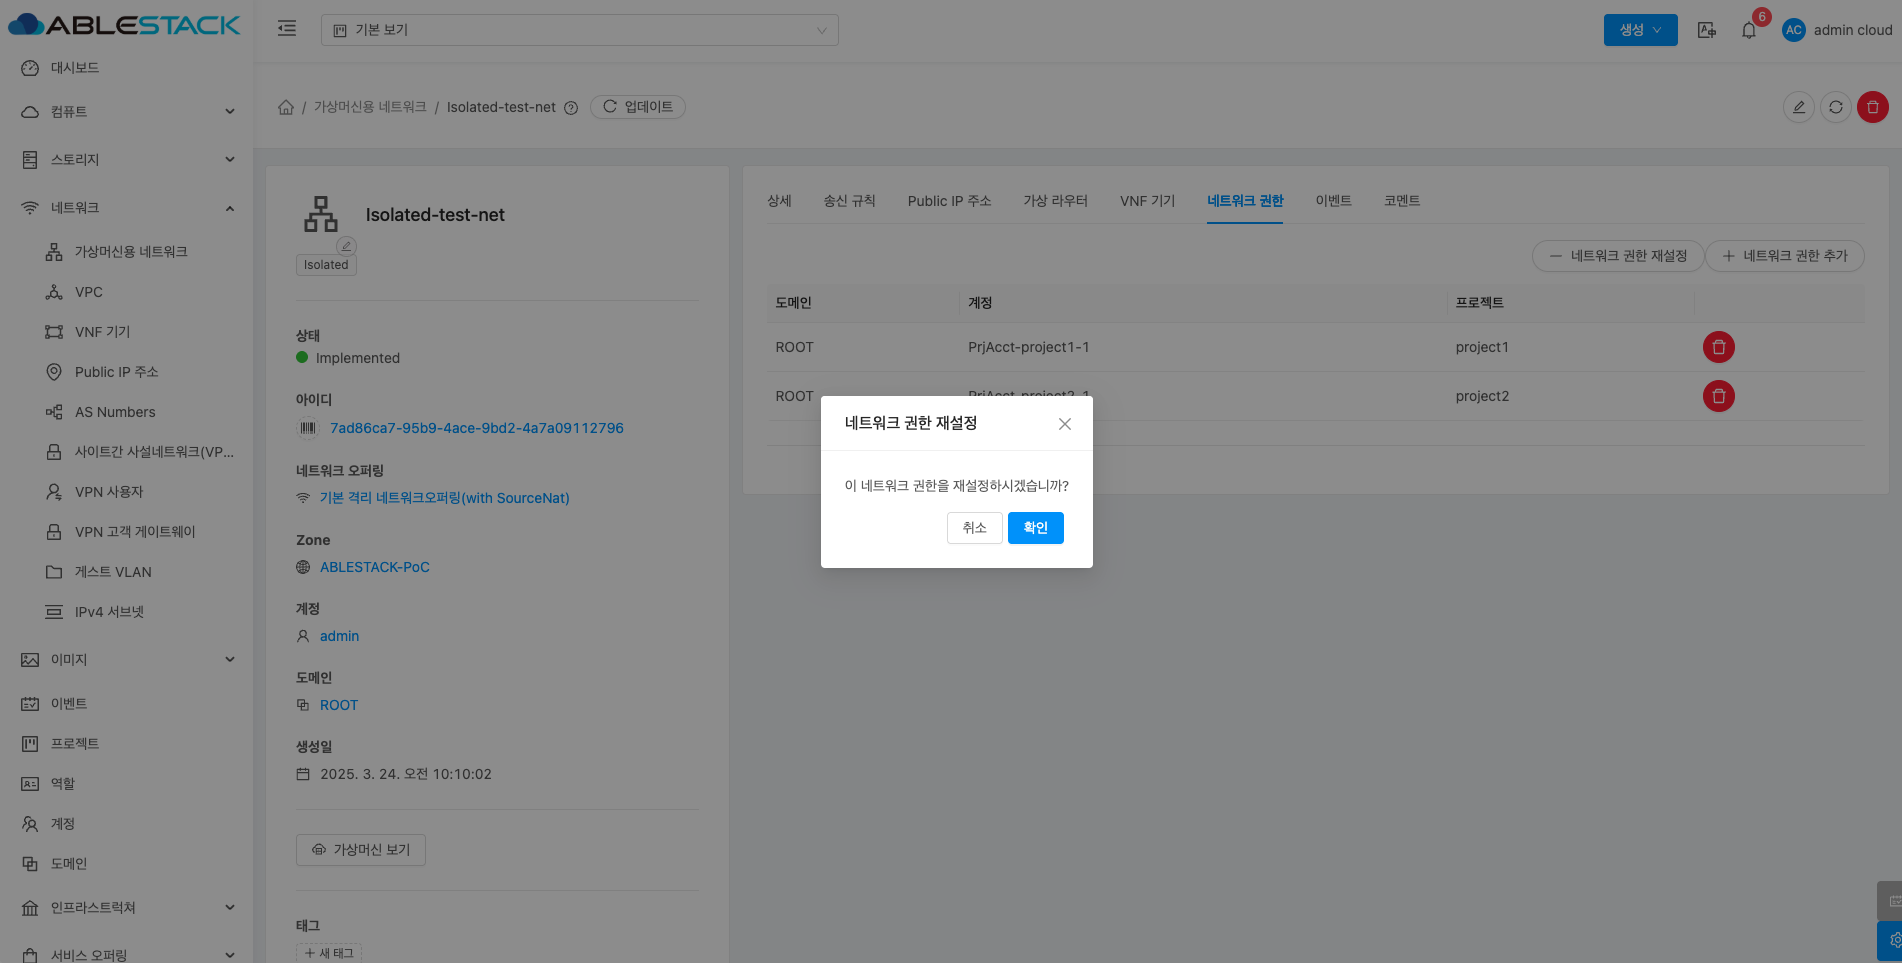
Task: Close the network permission reset dialog
Action: pos(1064,424)
